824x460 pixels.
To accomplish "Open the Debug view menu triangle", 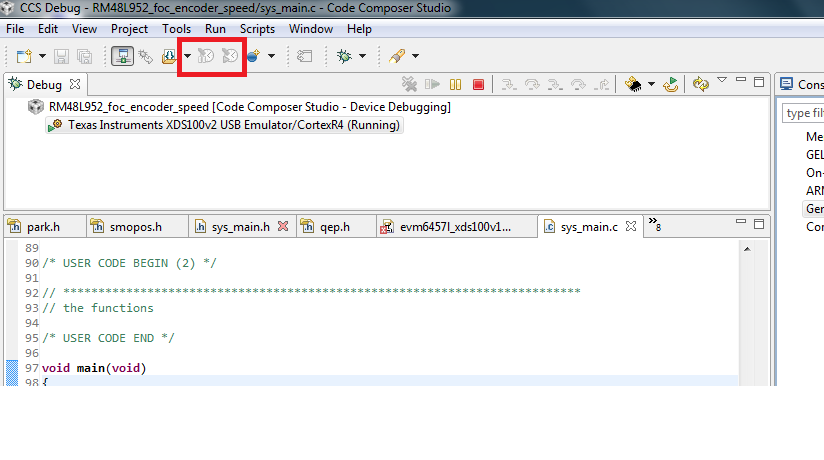I will 722,80.
